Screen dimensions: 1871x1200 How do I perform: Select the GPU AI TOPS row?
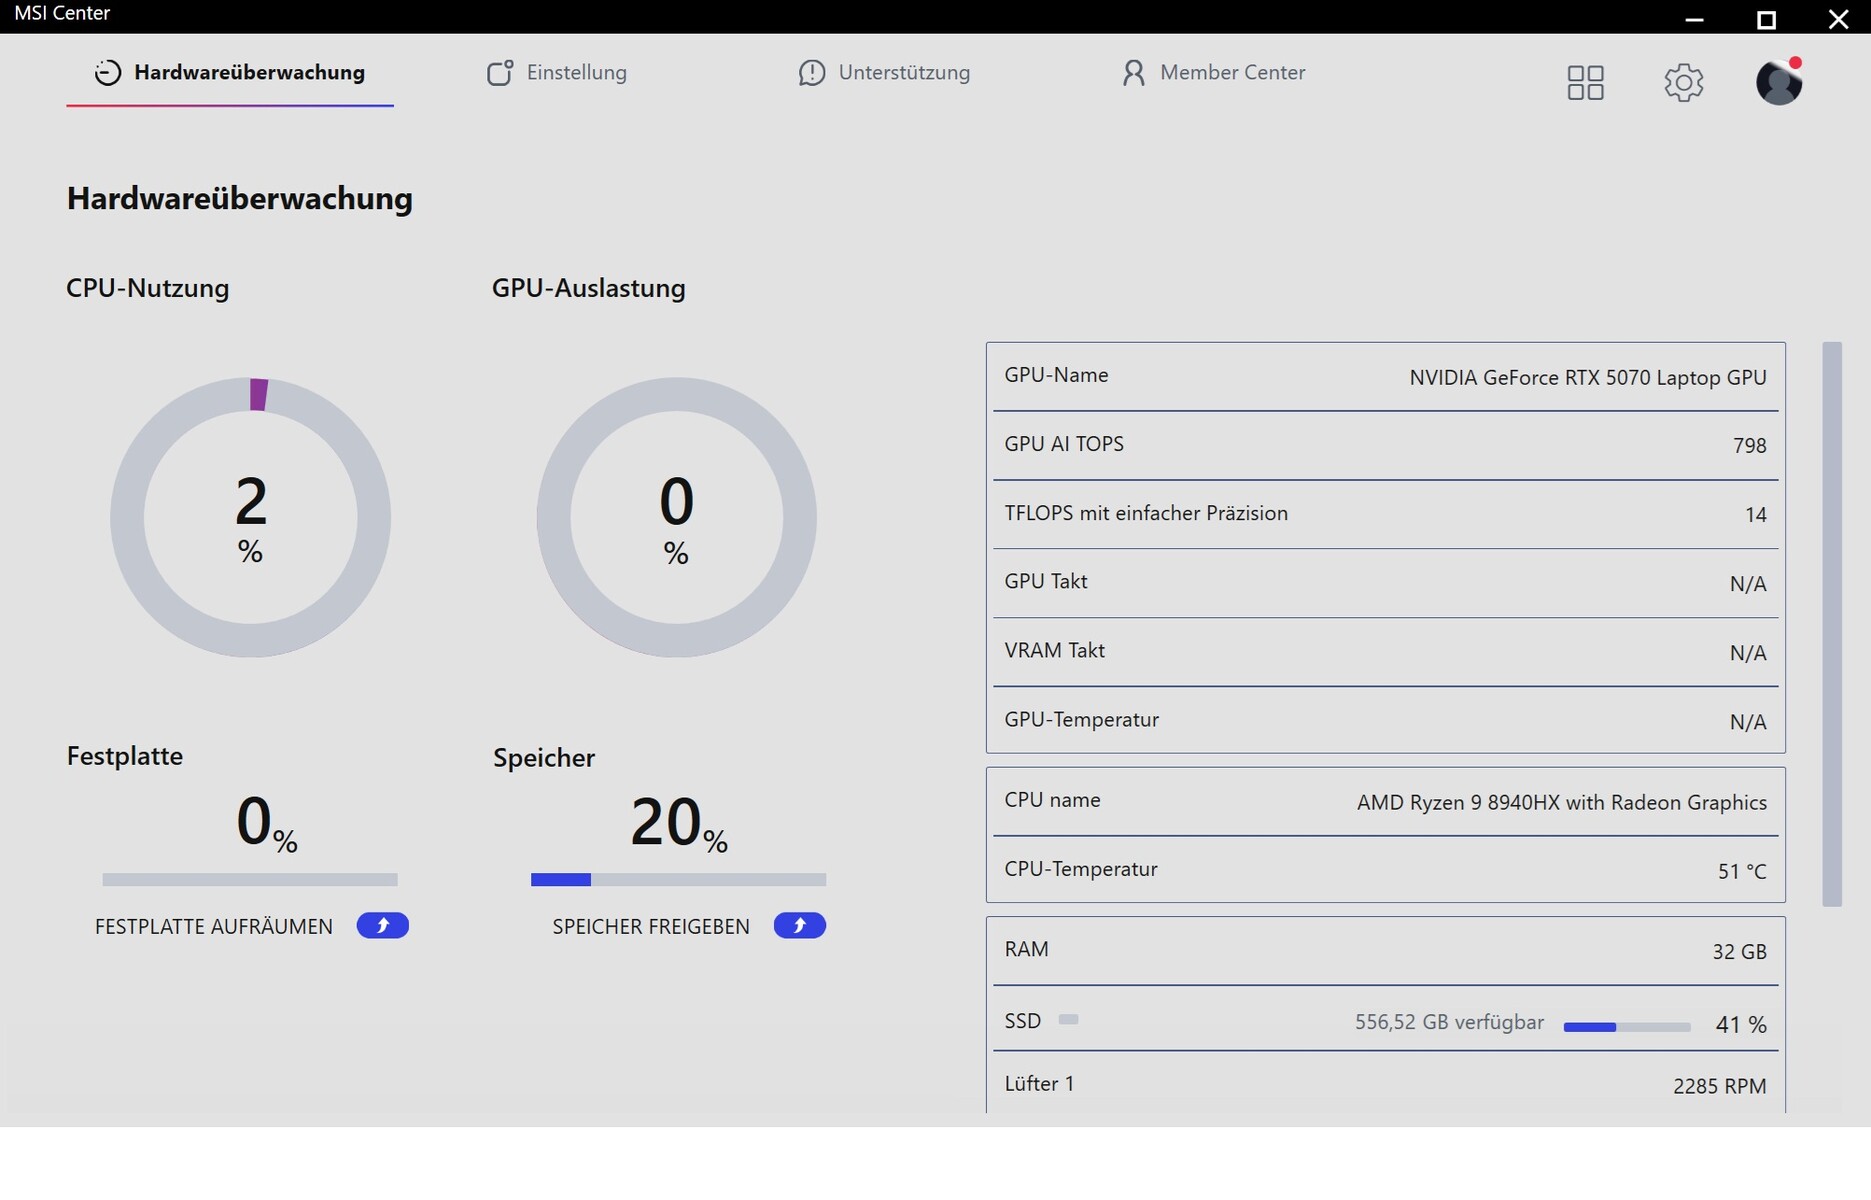pos(1386,445)
